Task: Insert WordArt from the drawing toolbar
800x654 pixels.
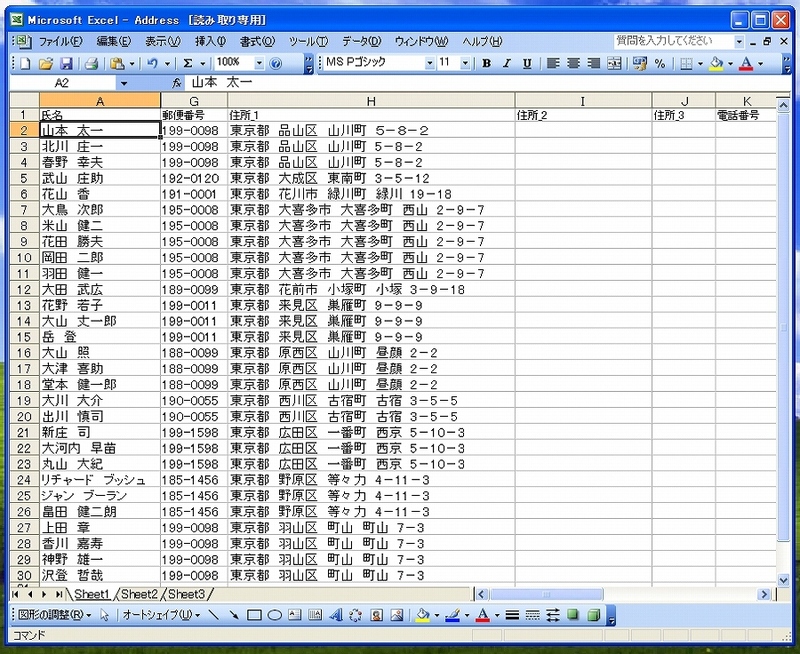Action: [x=336, y=615]
